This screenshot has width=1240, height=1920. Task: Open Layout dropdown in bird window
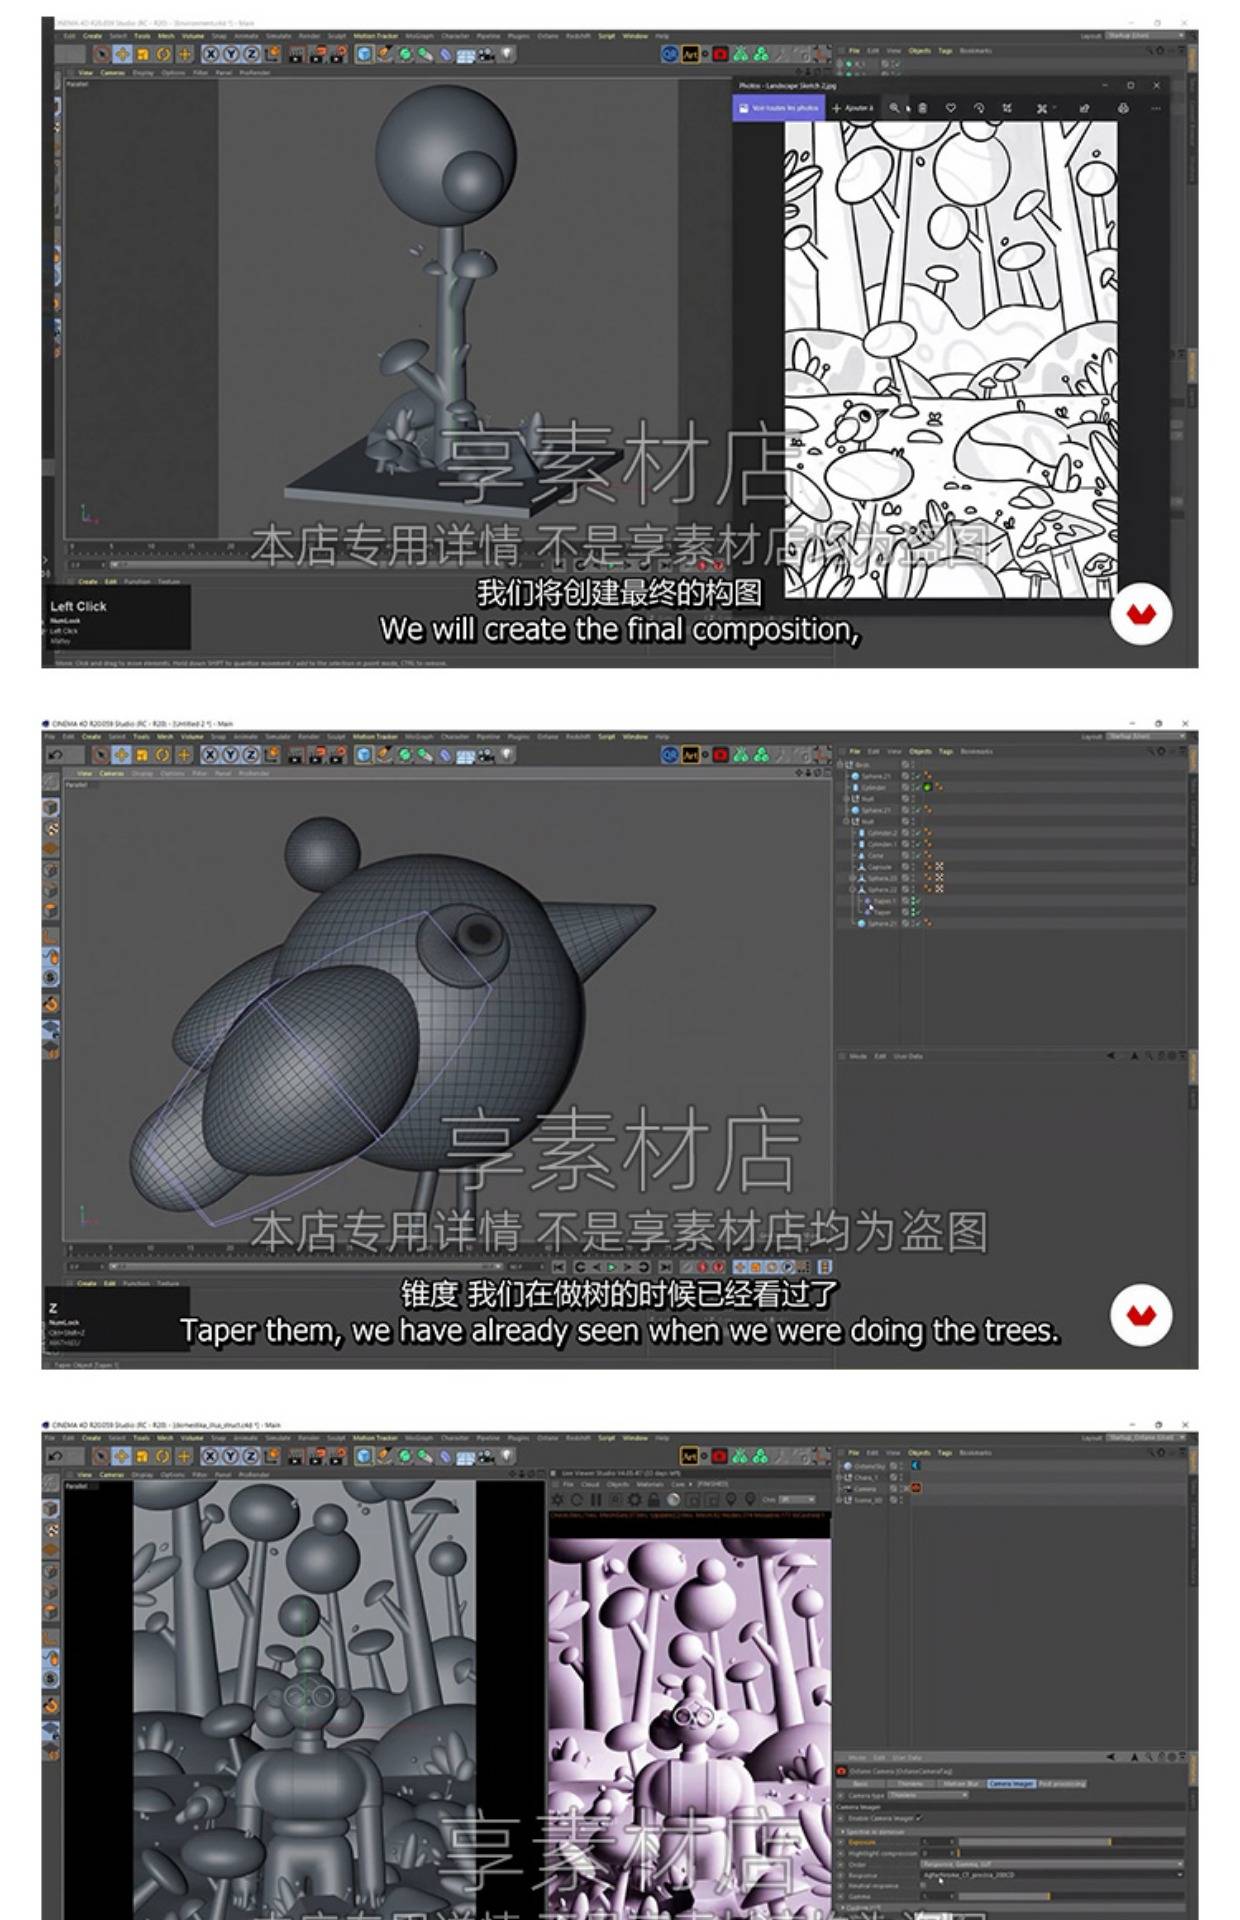coord(1145,736)
